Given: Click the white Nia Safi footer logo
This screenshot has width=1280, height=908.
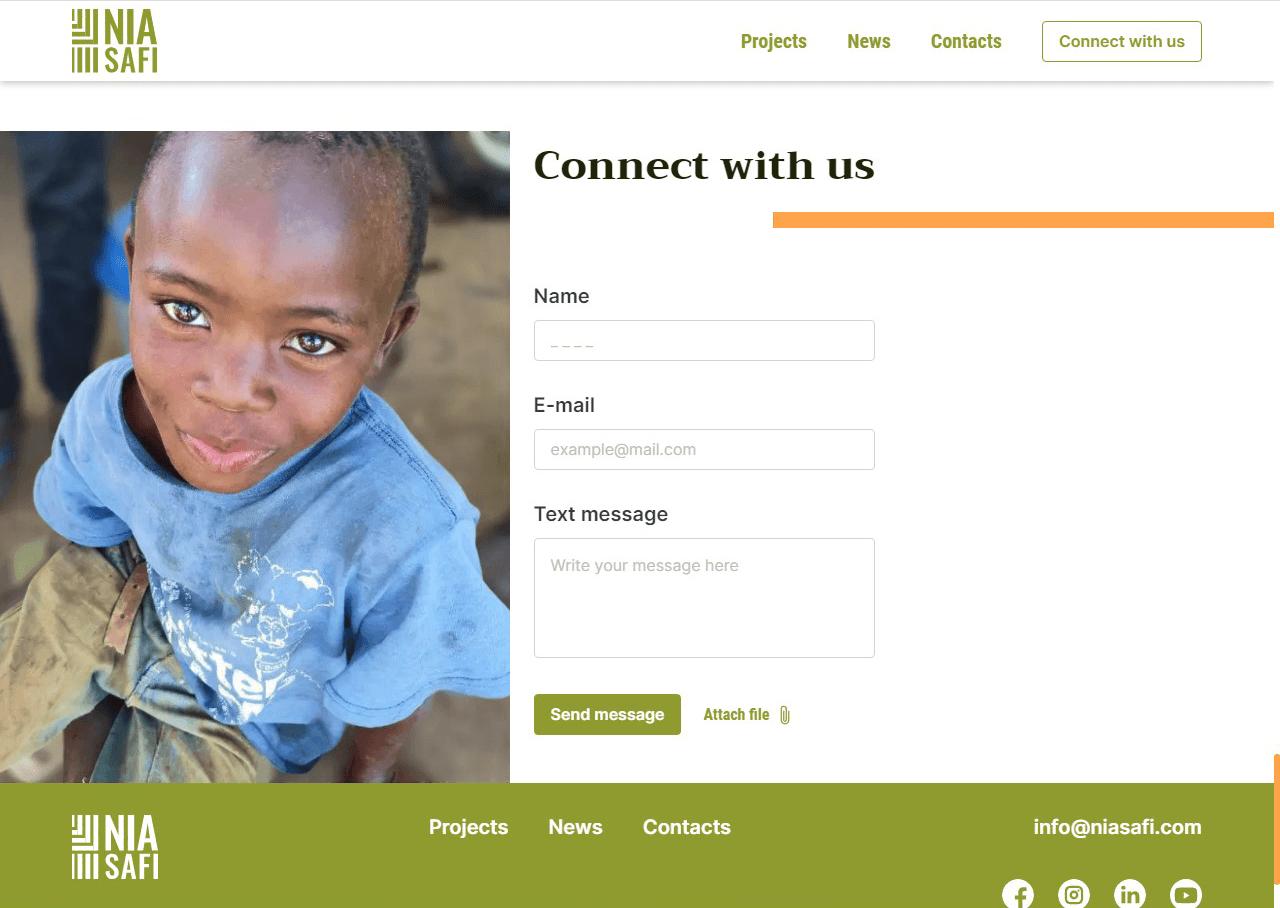Looking at the screenshot, I should point(114,847).
